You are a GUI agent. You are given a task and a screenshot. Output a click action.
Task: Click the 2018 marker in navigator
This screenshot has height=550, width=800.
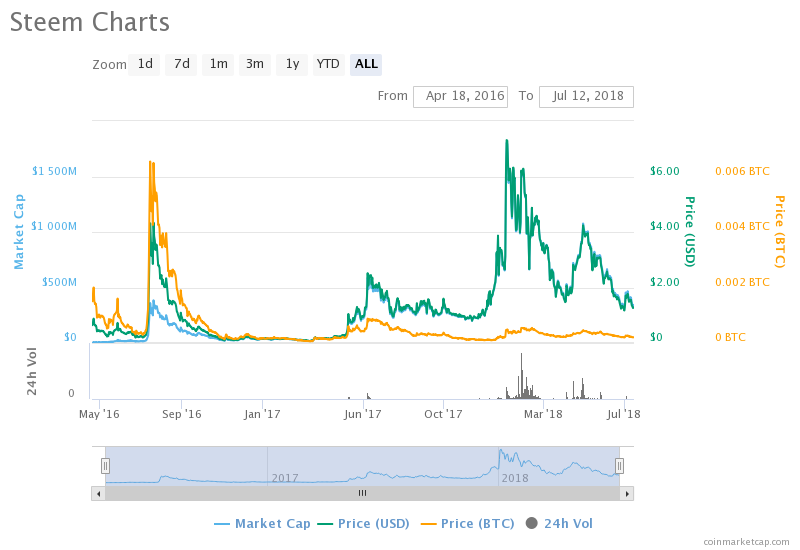[515, 478]
